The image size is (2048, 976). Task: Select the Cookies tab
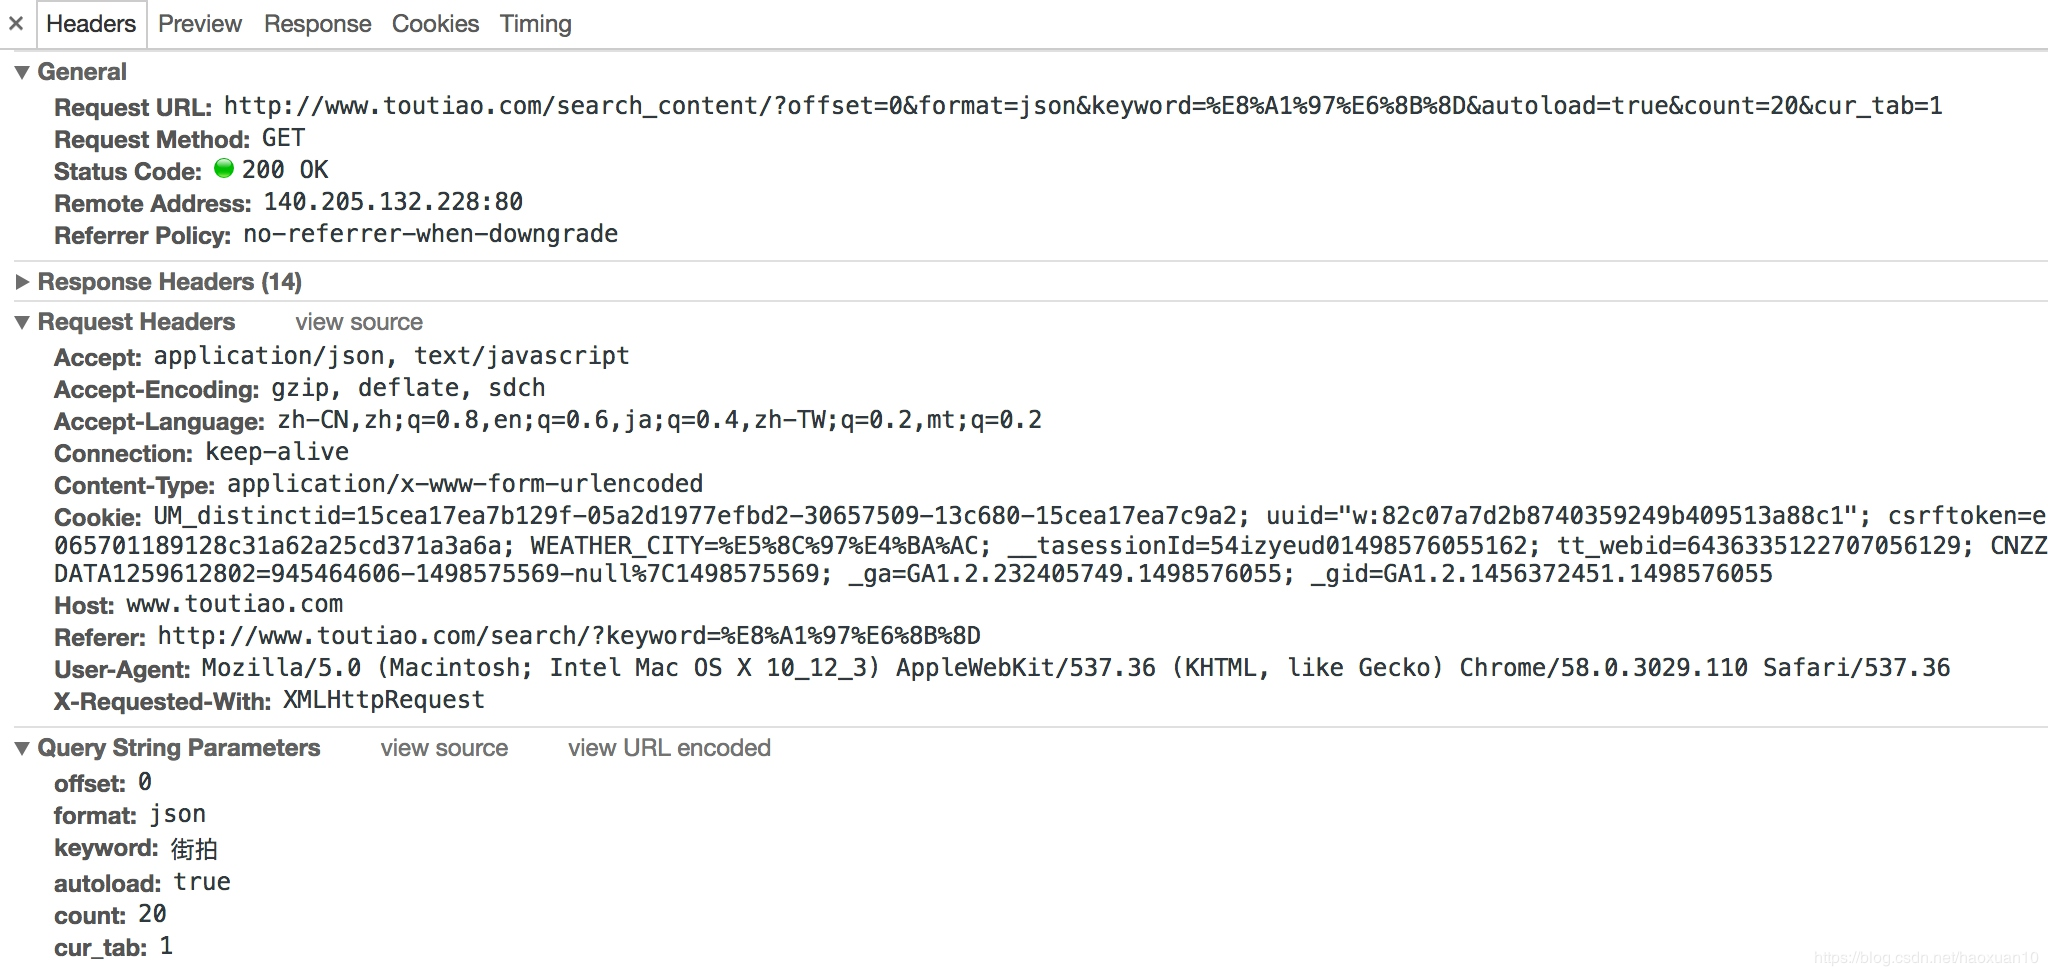coord(435,24)
